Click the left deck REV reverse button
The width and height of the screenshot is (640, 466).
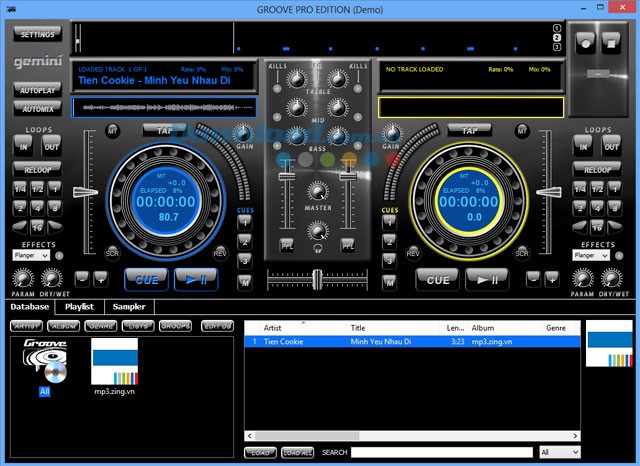click(x=219, y=254)
